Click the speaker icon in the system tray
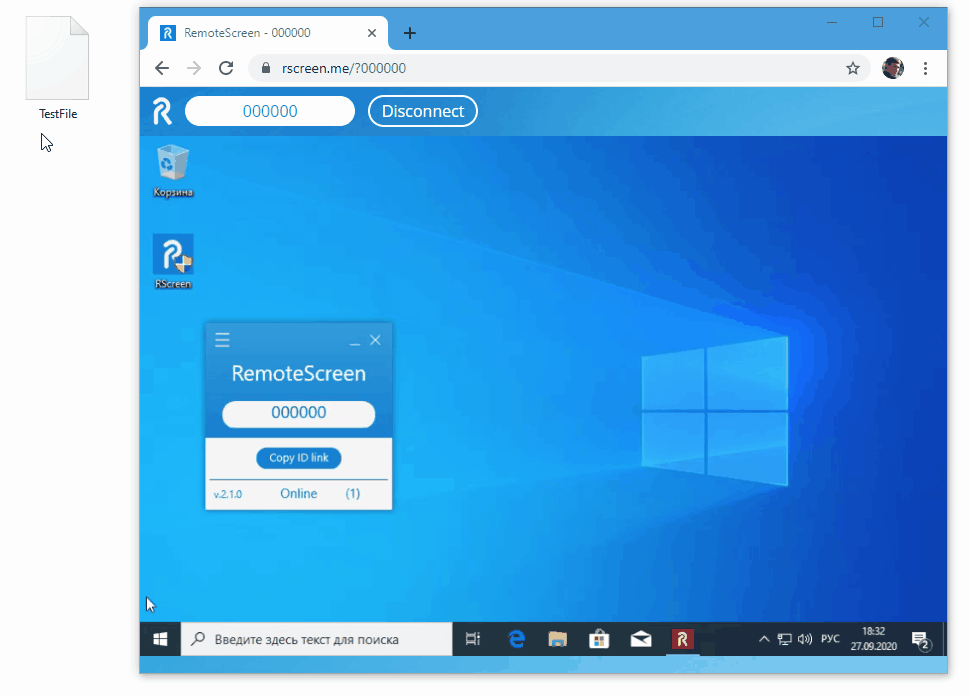Image resolution: width=969 pixels, height=696 pixels. click(x=805, y=638)
